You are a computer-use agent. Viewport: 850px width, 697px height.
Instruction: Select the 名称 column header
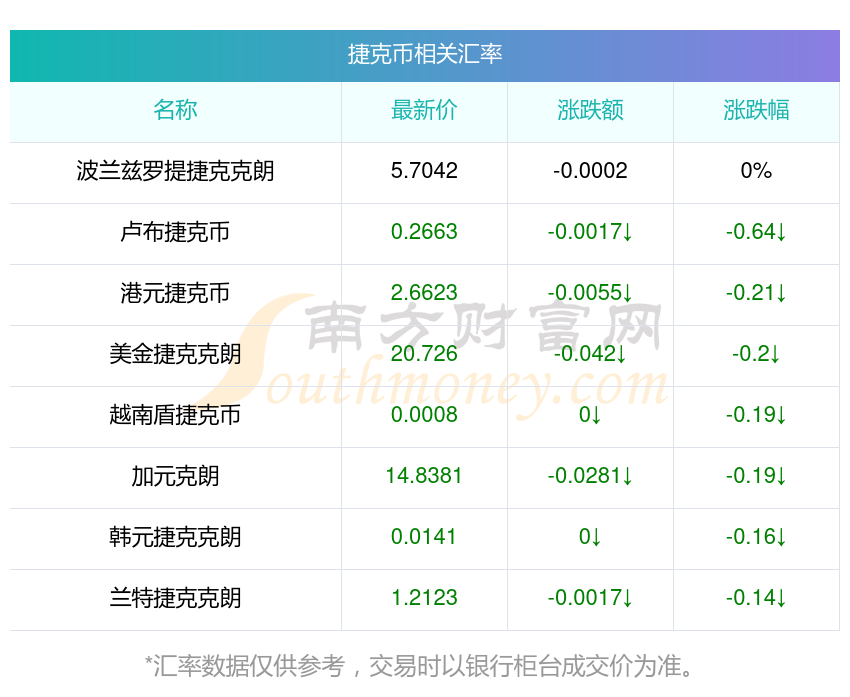pyautogui.click(x=175, y=110)
